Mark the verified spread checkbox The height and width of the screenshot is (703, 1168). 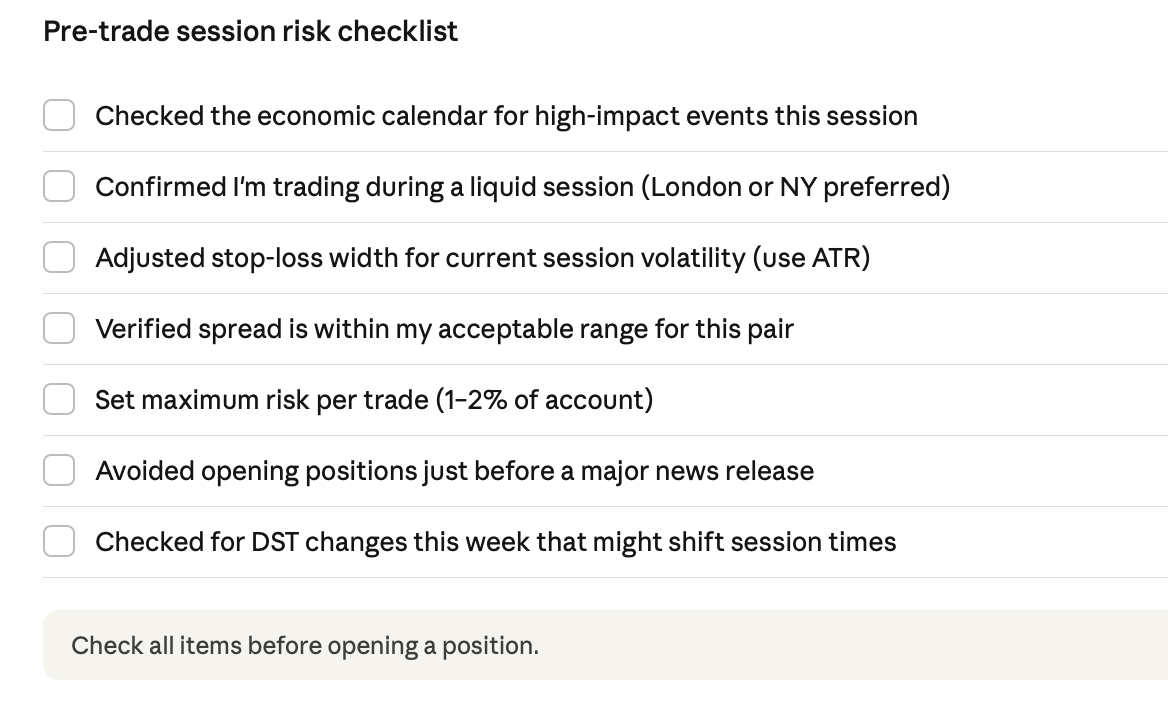click(x=59, y=328)
